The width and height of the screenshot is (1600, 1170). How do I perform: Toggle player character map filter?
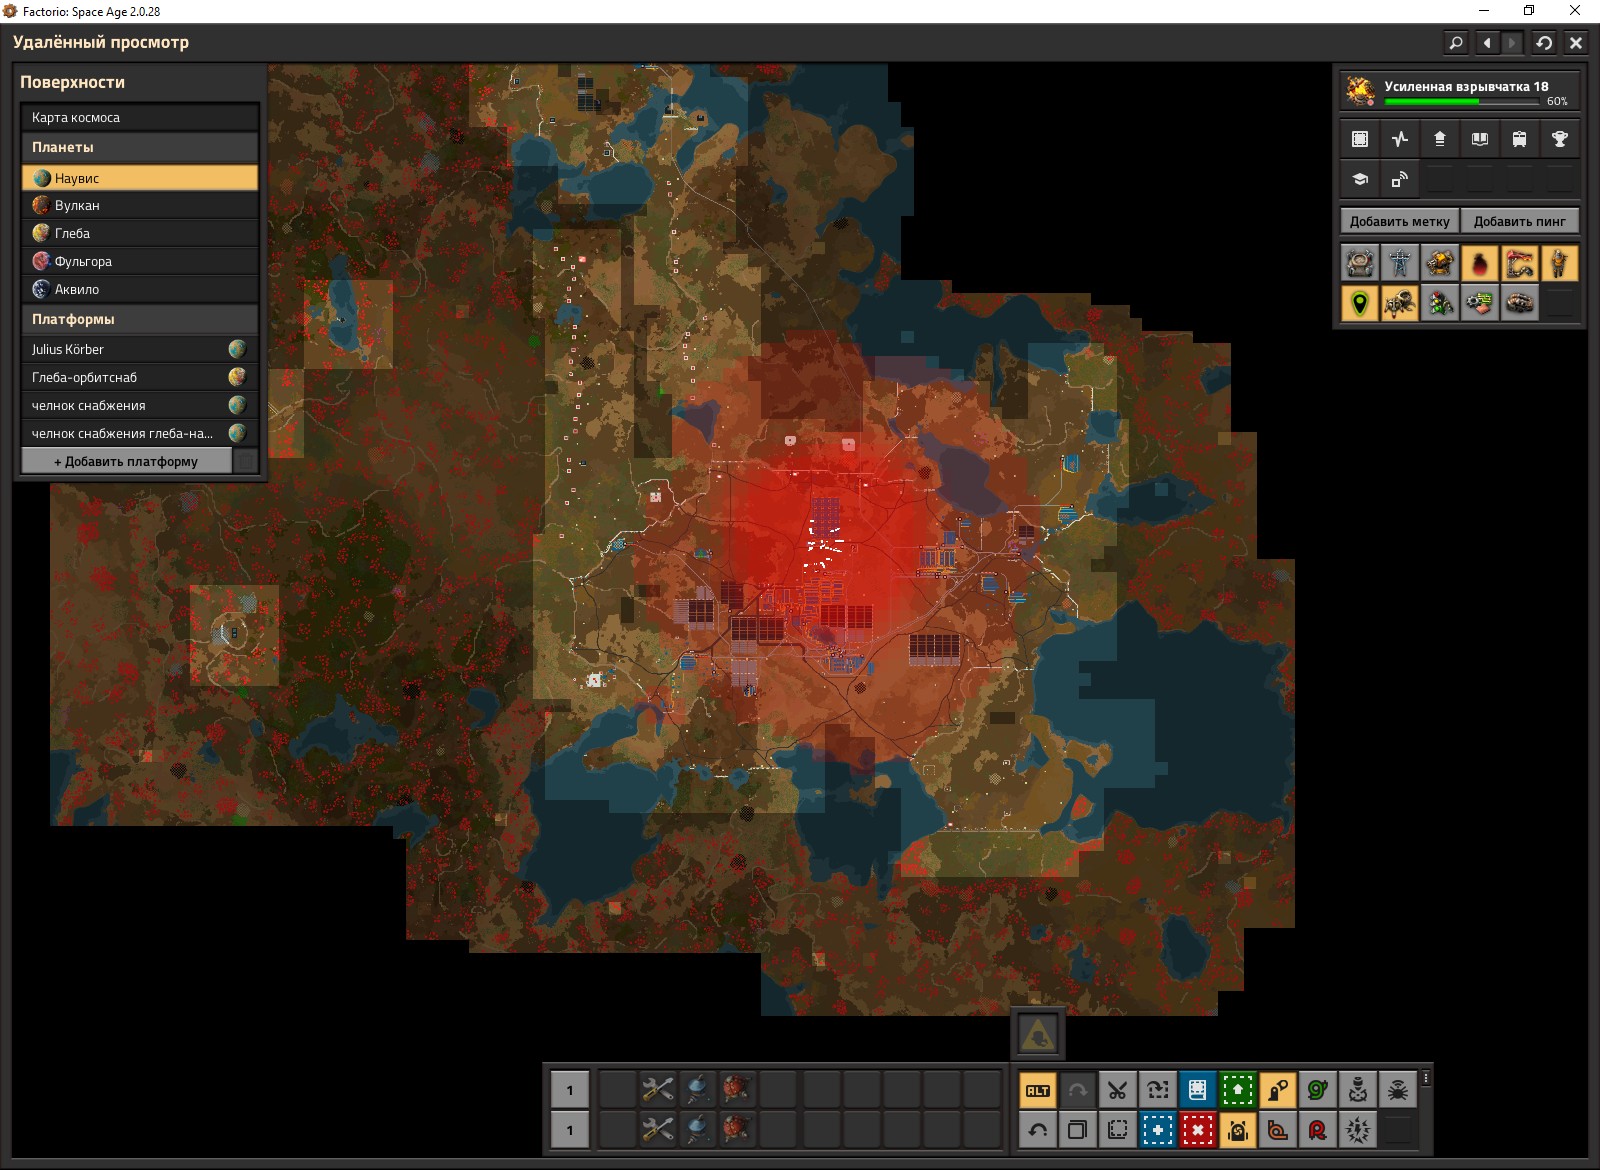tap(1560, 263)
